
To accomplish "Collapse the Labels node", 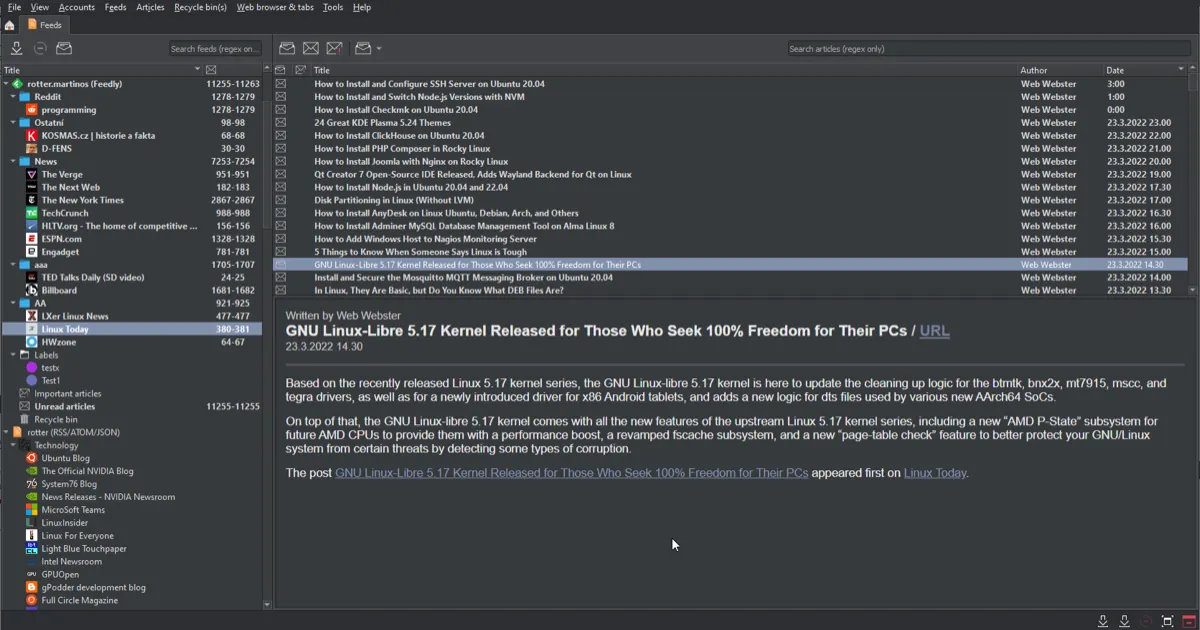I will tap(12, 355).
